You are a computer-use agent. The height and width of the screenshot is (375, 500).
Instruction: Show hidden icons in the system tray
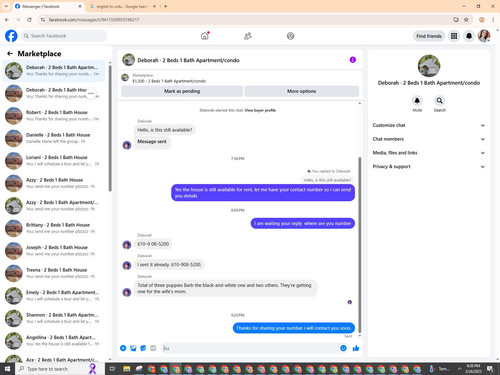pos(459,369)
